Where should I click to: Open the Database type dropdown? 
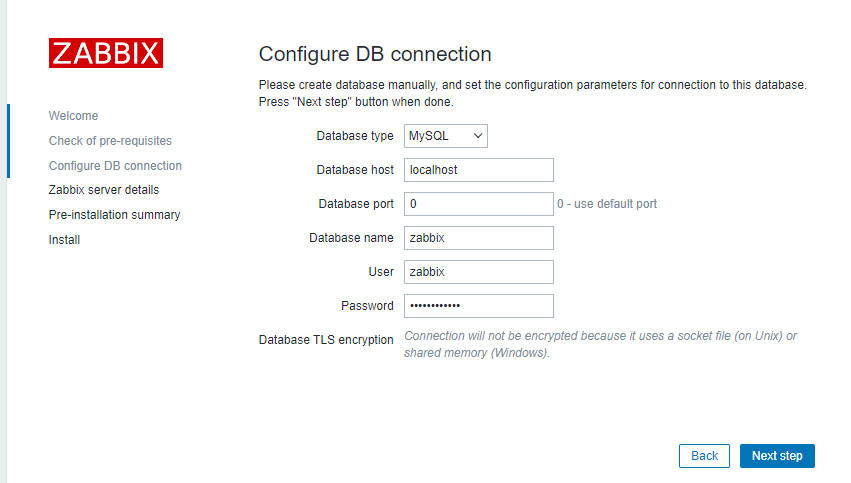(445, 136)
